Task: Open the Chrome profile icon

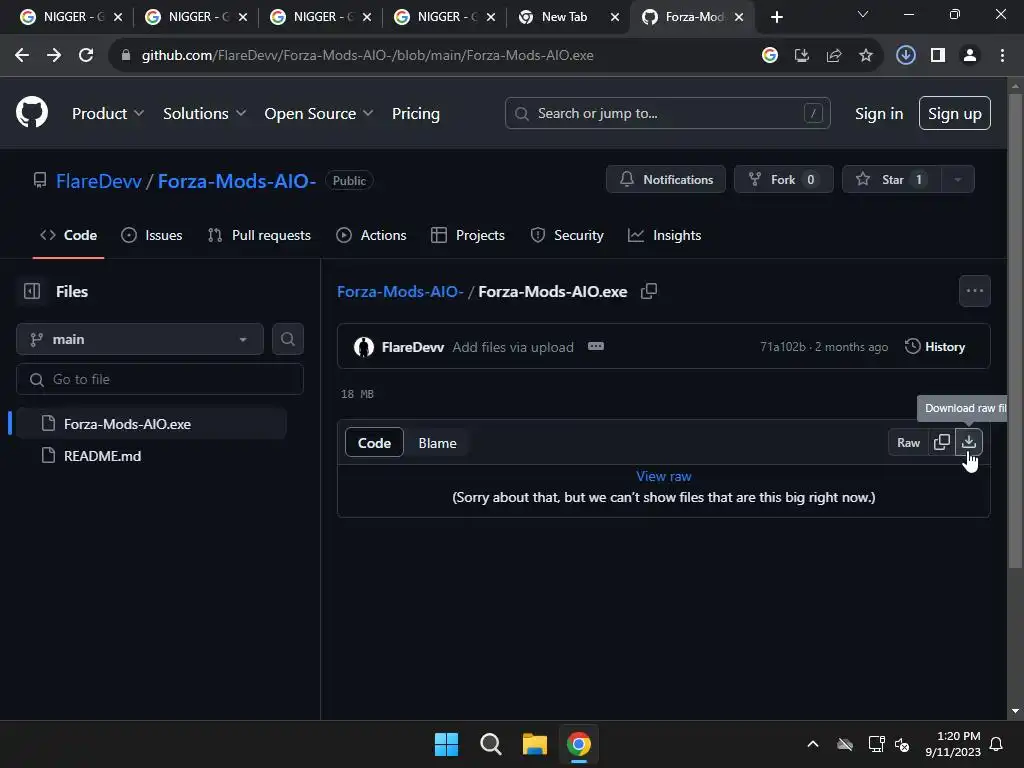Action: pos(970,56)
